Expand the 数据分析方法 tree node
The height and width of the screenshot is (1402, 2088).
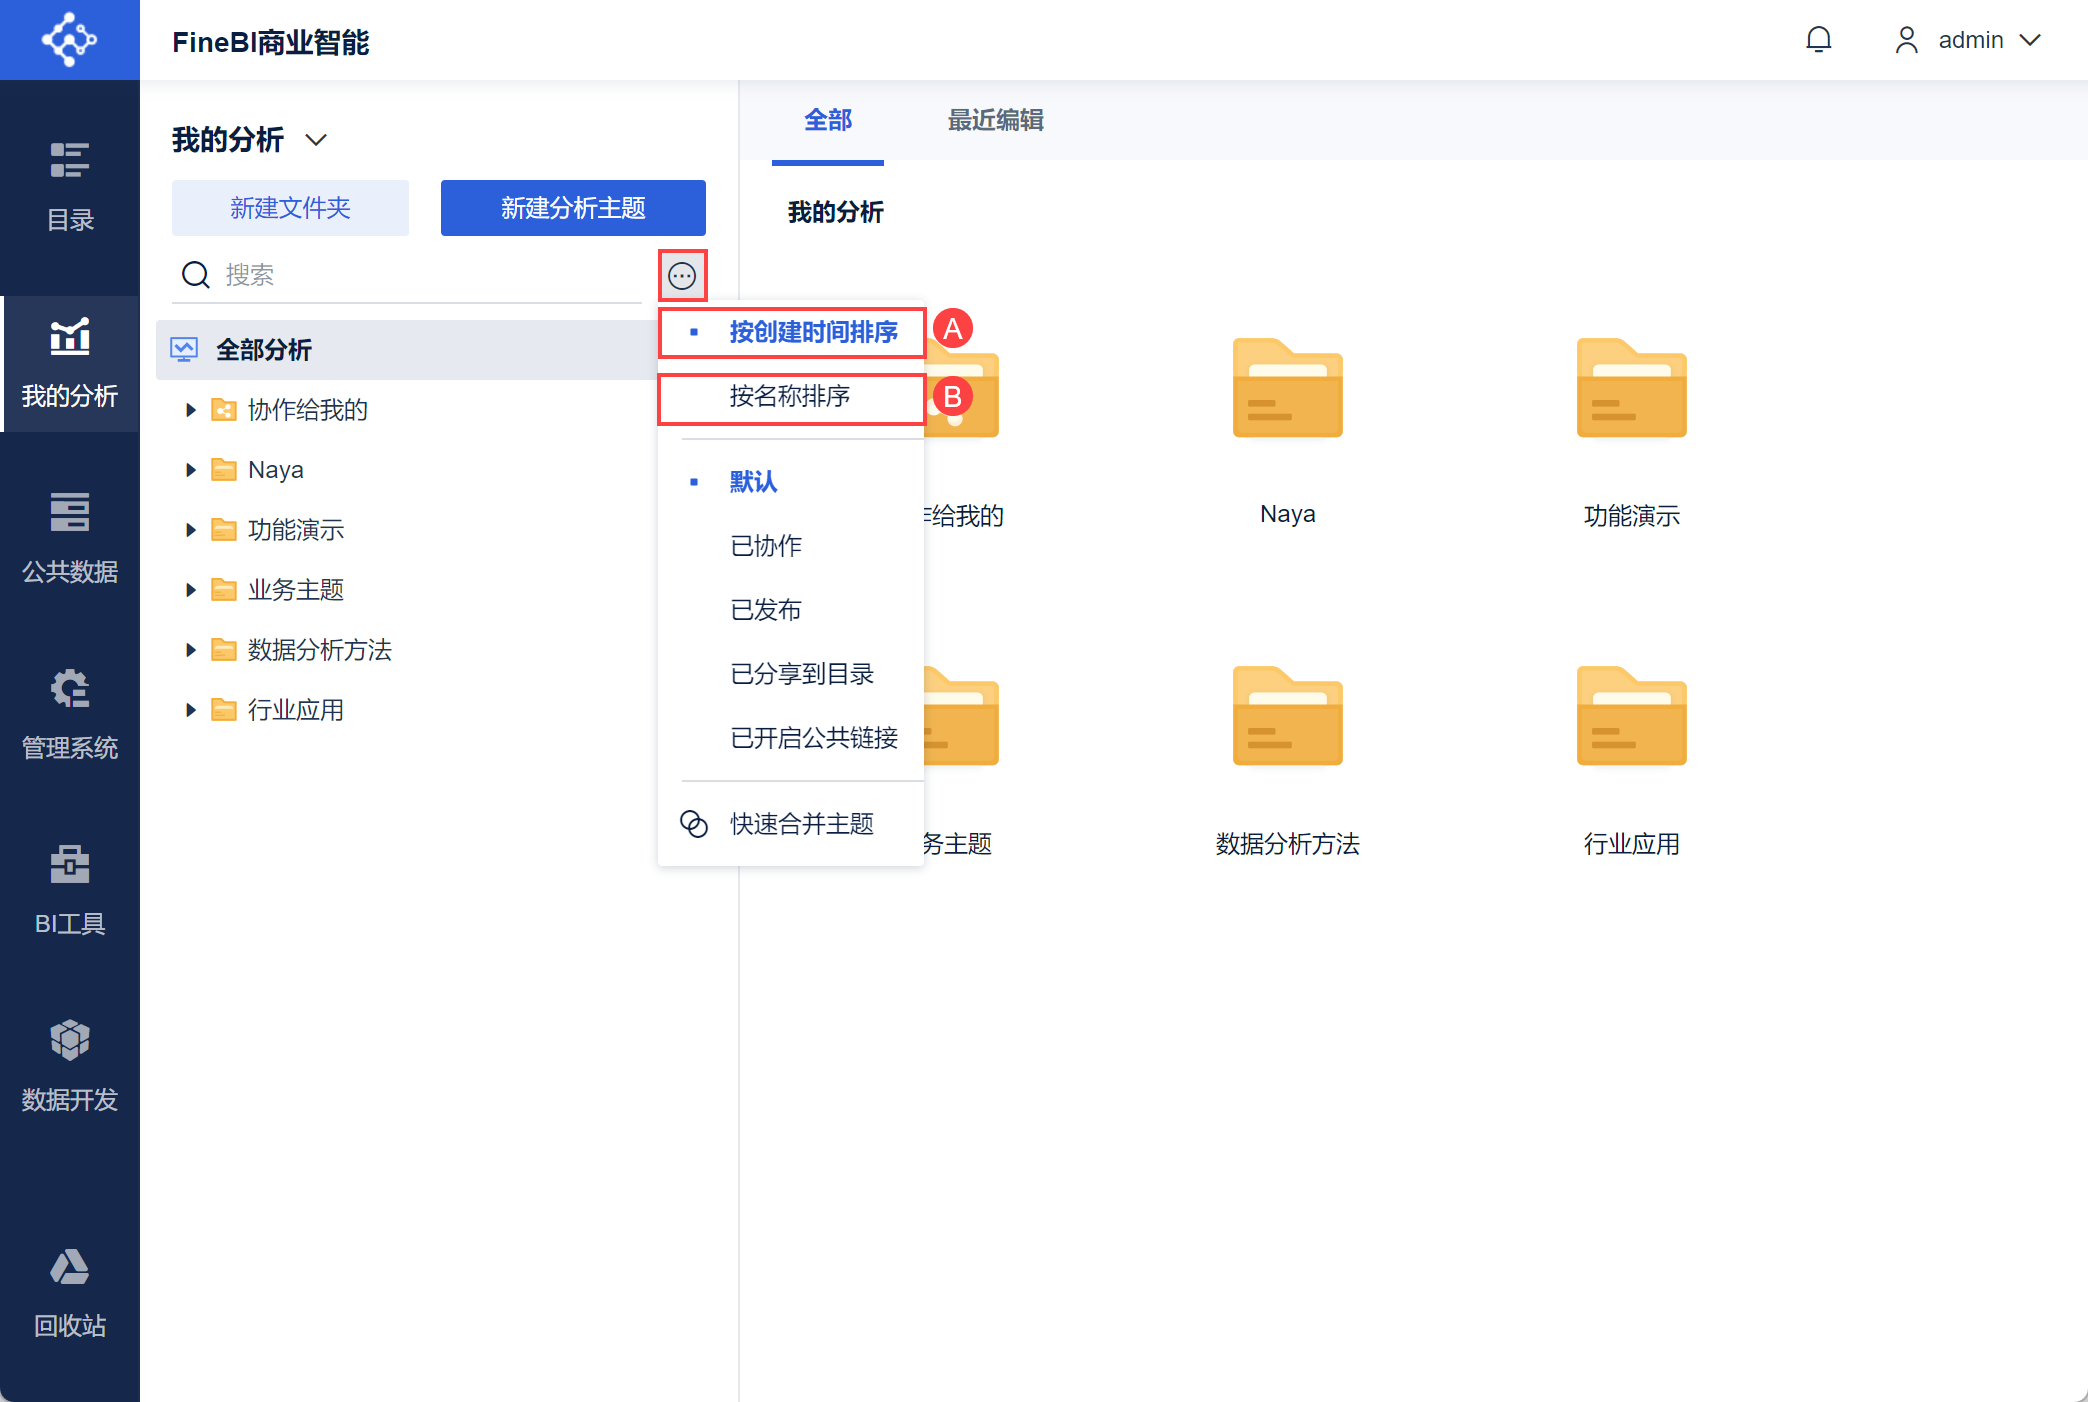(190, 650)
